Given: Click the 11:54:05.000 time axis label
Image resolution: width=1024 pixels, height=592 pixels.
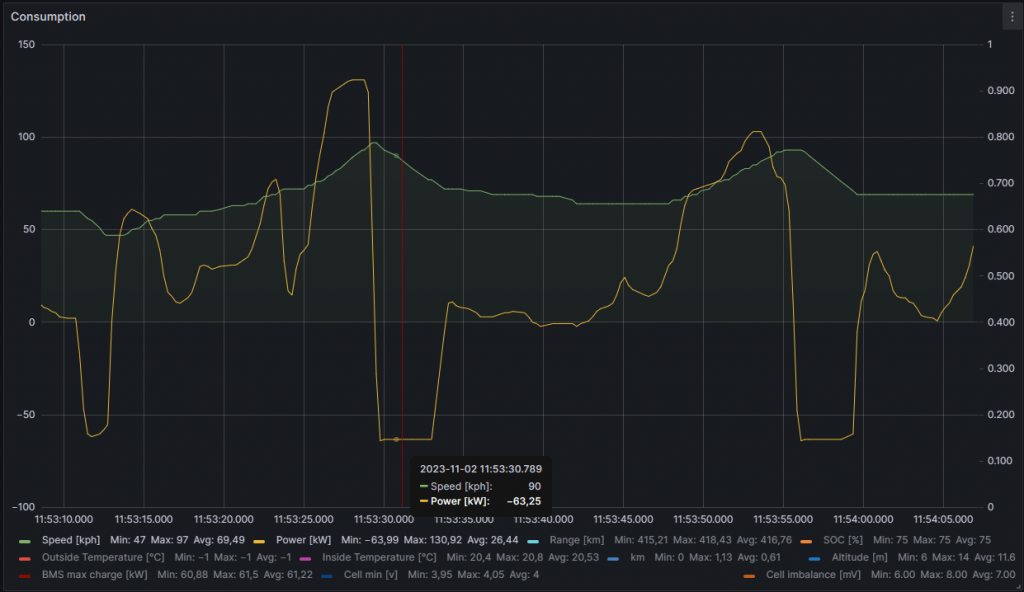Looking at the screenshot, I should pos(943,519).
